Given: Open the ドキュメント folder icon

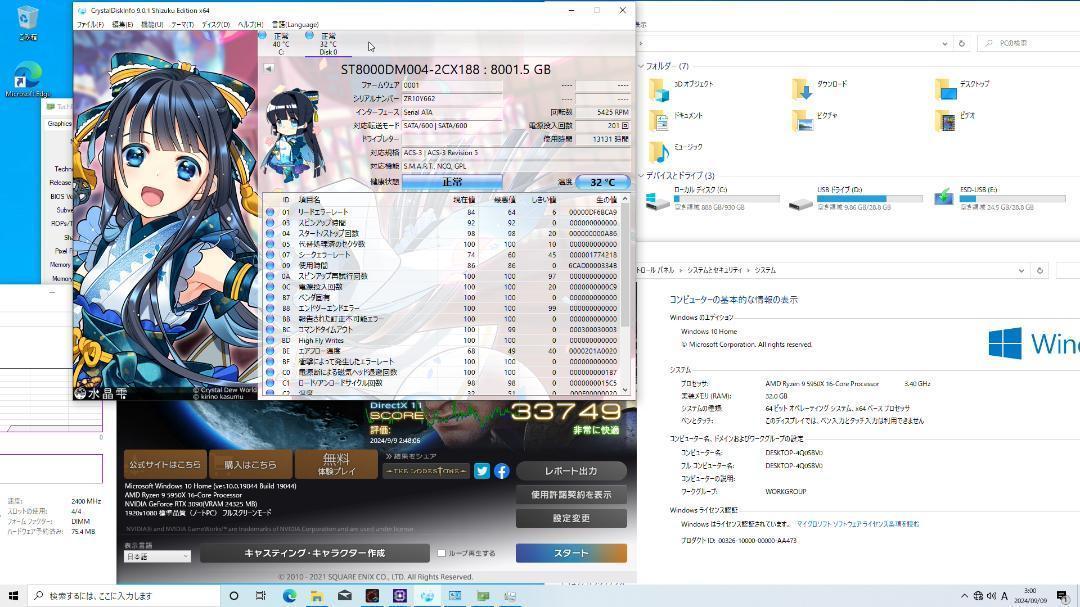Looking at the screenshot, I should point(659,121).
